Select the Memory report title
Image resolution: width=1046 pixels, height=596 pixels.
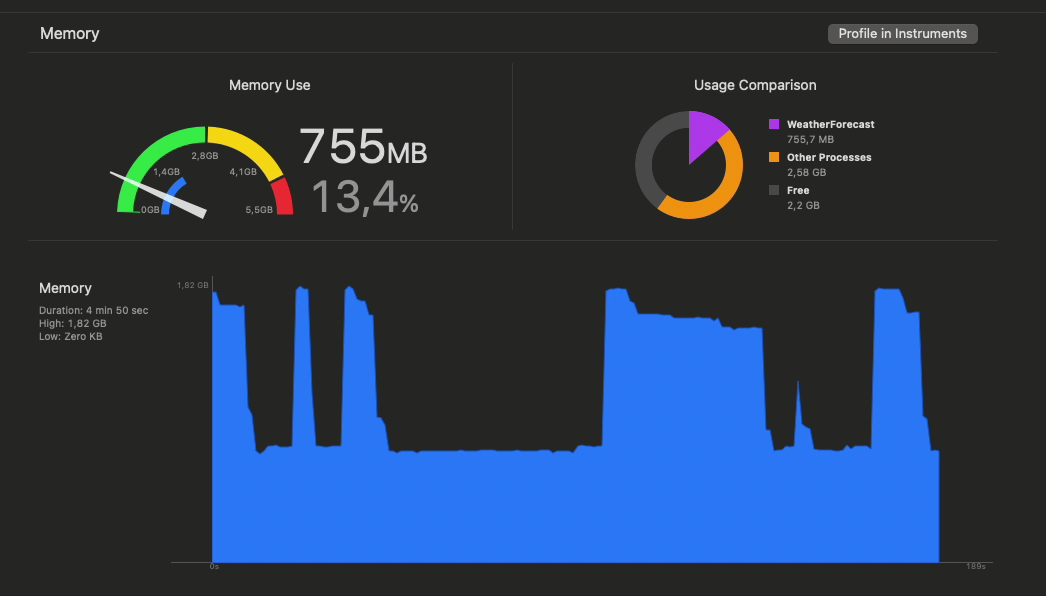coord(69,33)
